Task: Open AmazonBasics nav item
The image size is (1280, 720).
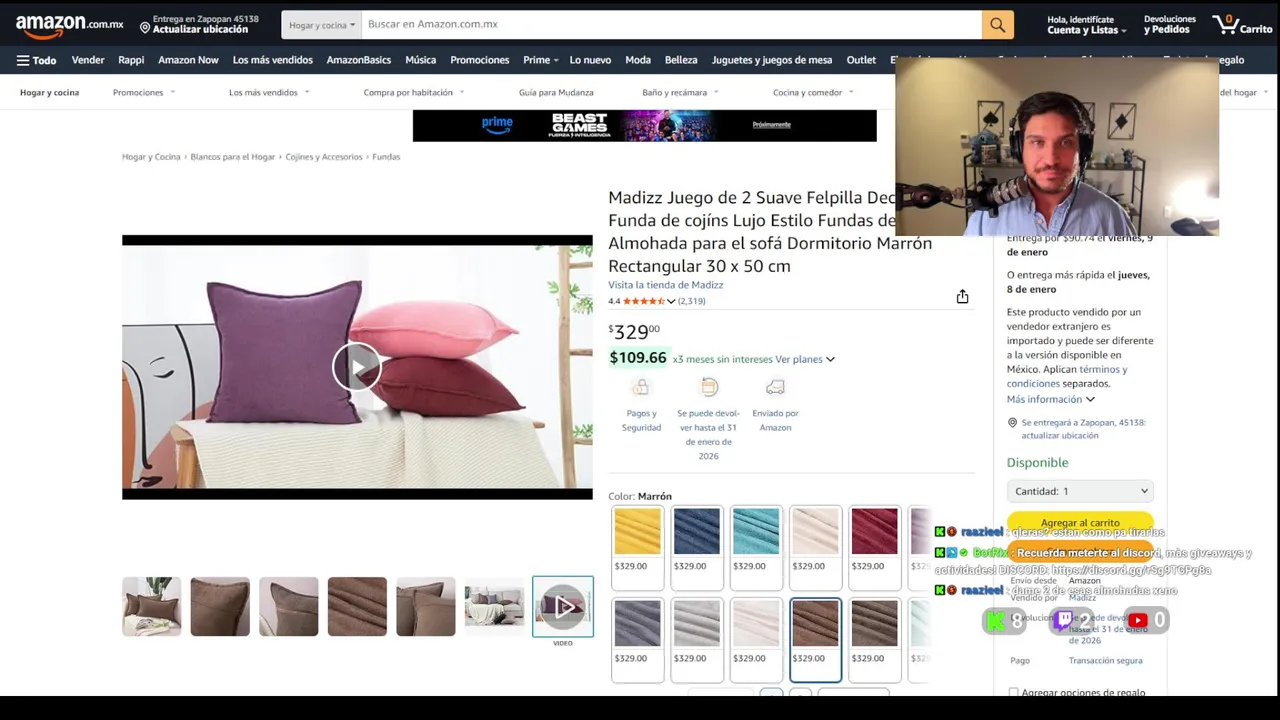Action: [358, 60]
